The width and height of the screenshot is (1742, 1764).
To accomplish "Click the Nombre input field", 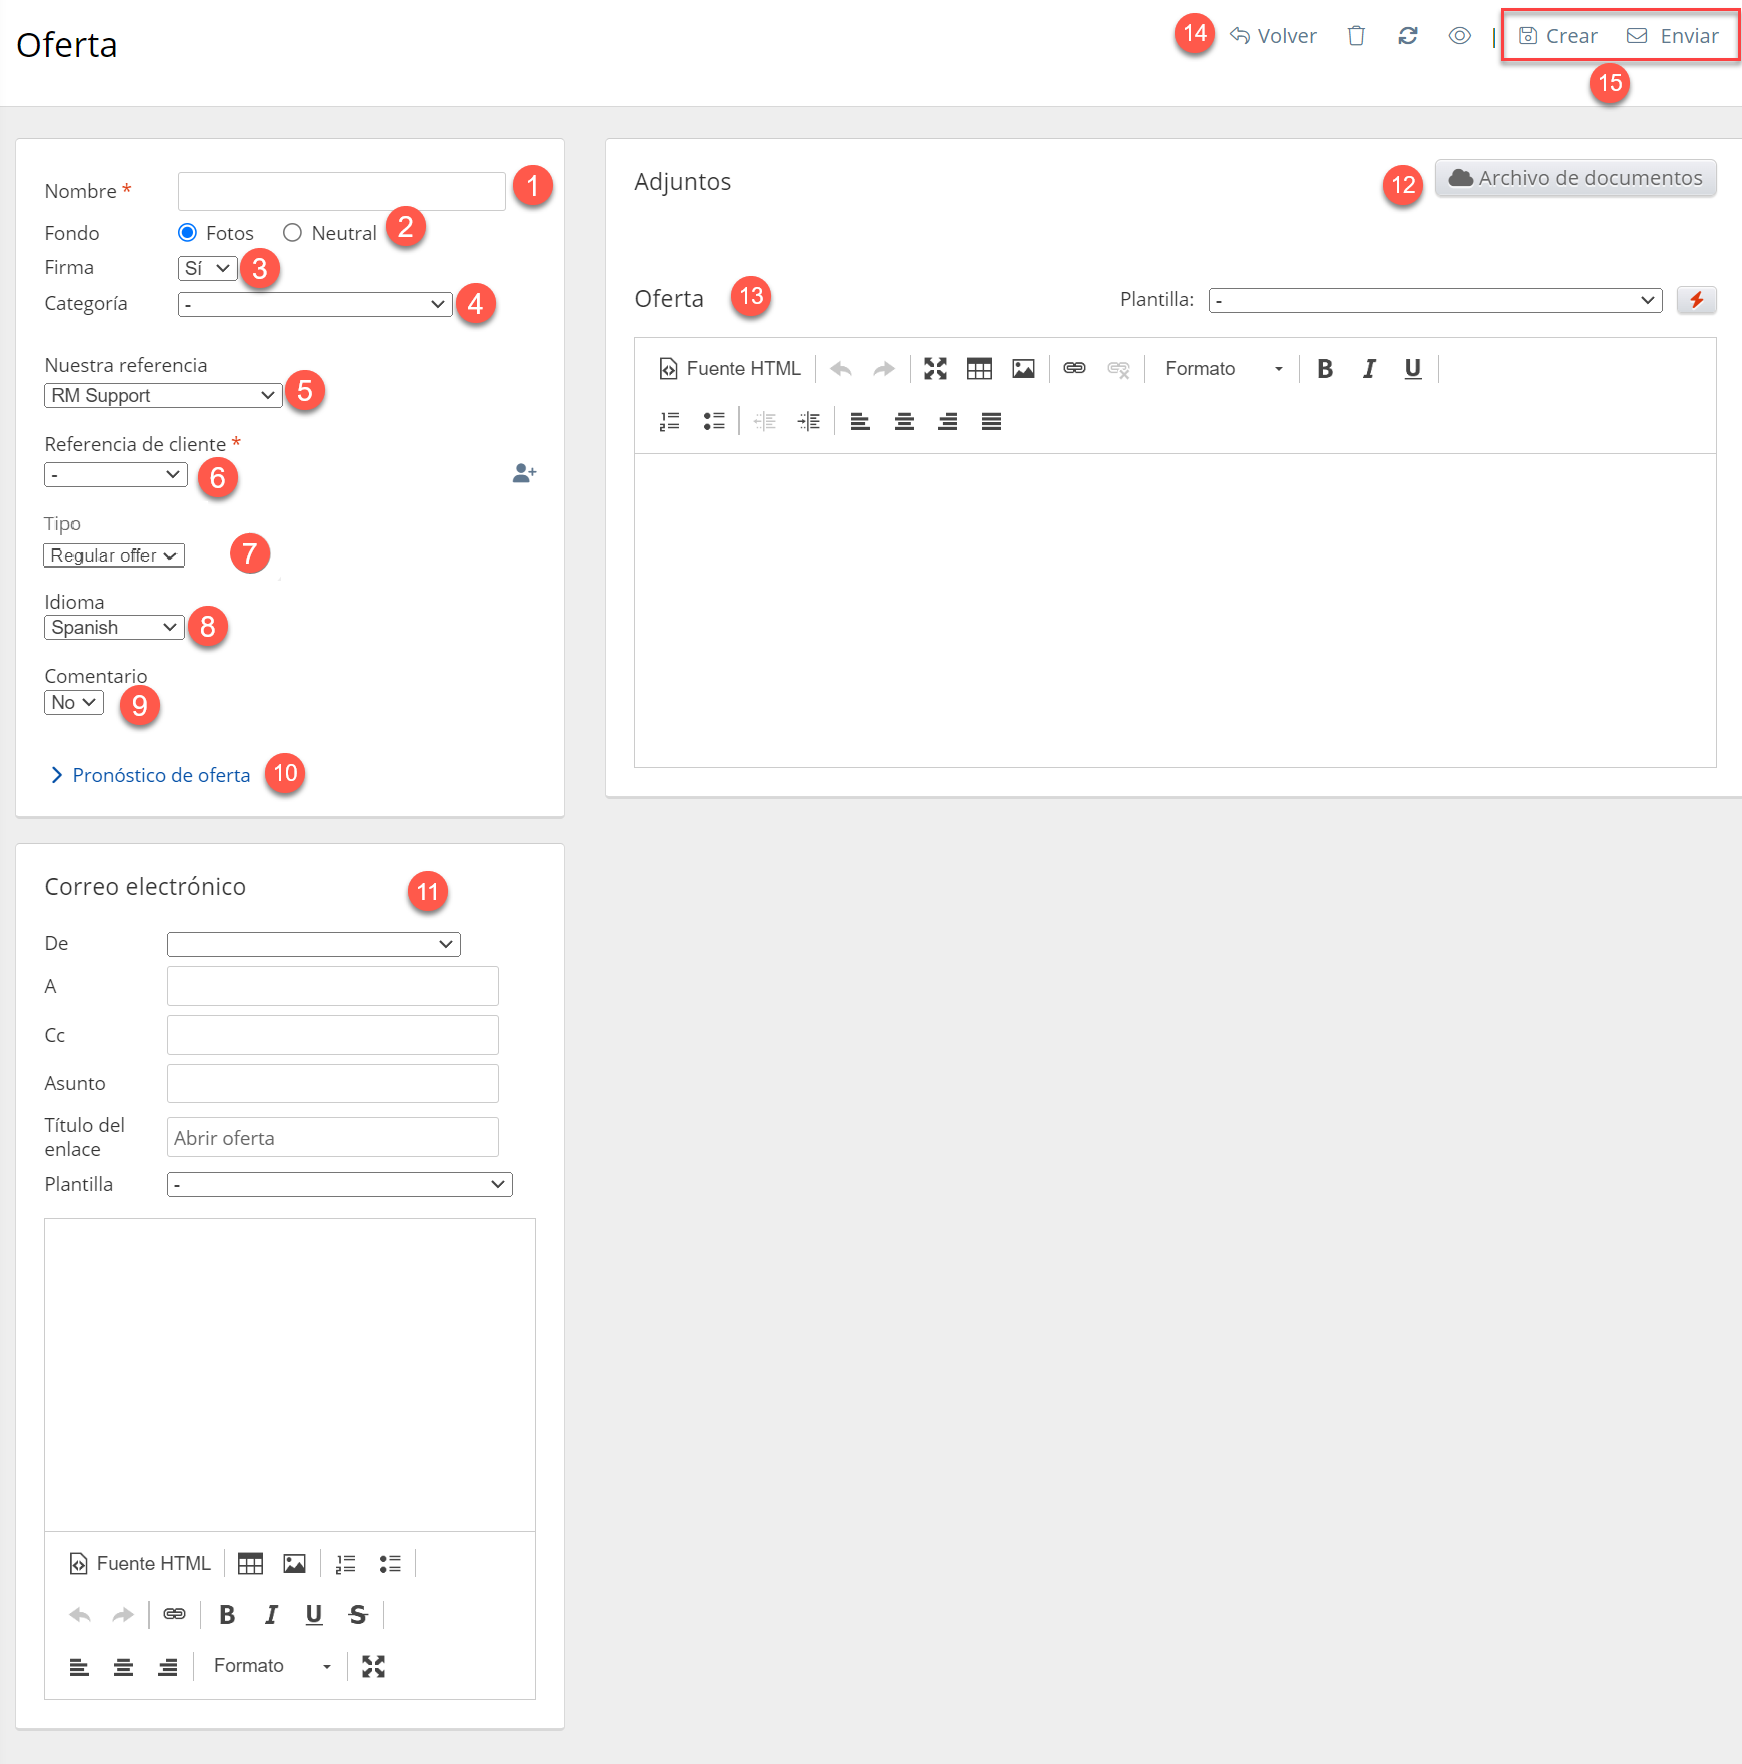I will [341, 191].
